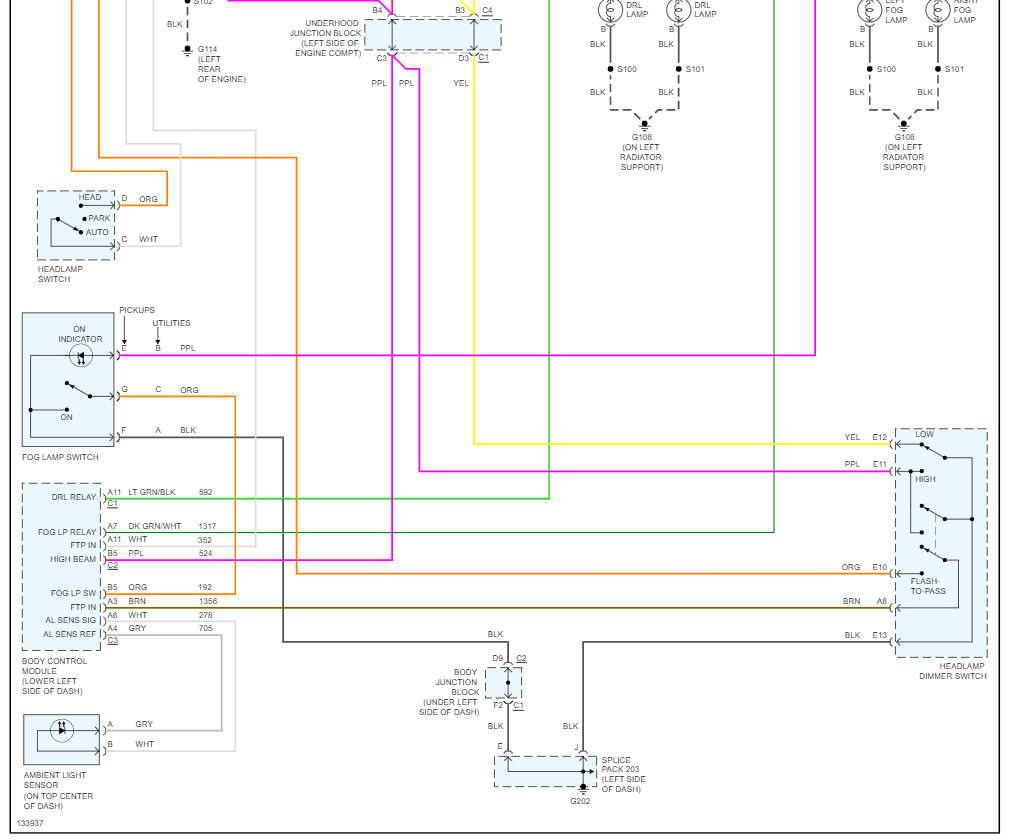Click the A8 terminal on the dimmer switch
The width and height of the screenshot is (1017, 840).
pyautogui.click(x=882, y=601)
